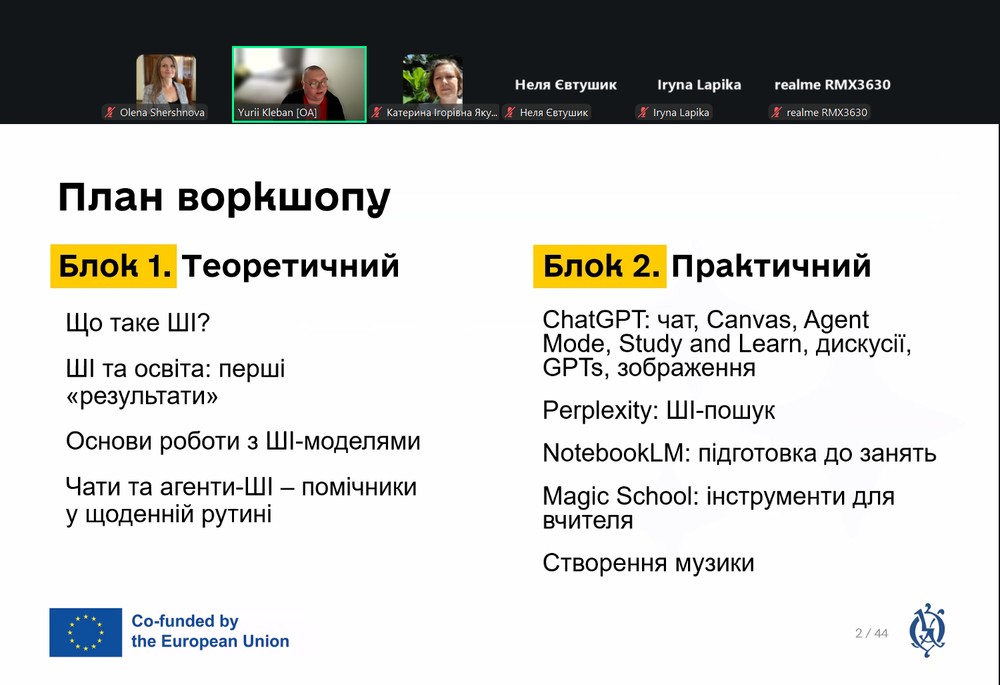The width and height of the screenshot is (1000, 685).
Task: Click the realme RMX3630 participant tile
Action: (x=832, y=85)
